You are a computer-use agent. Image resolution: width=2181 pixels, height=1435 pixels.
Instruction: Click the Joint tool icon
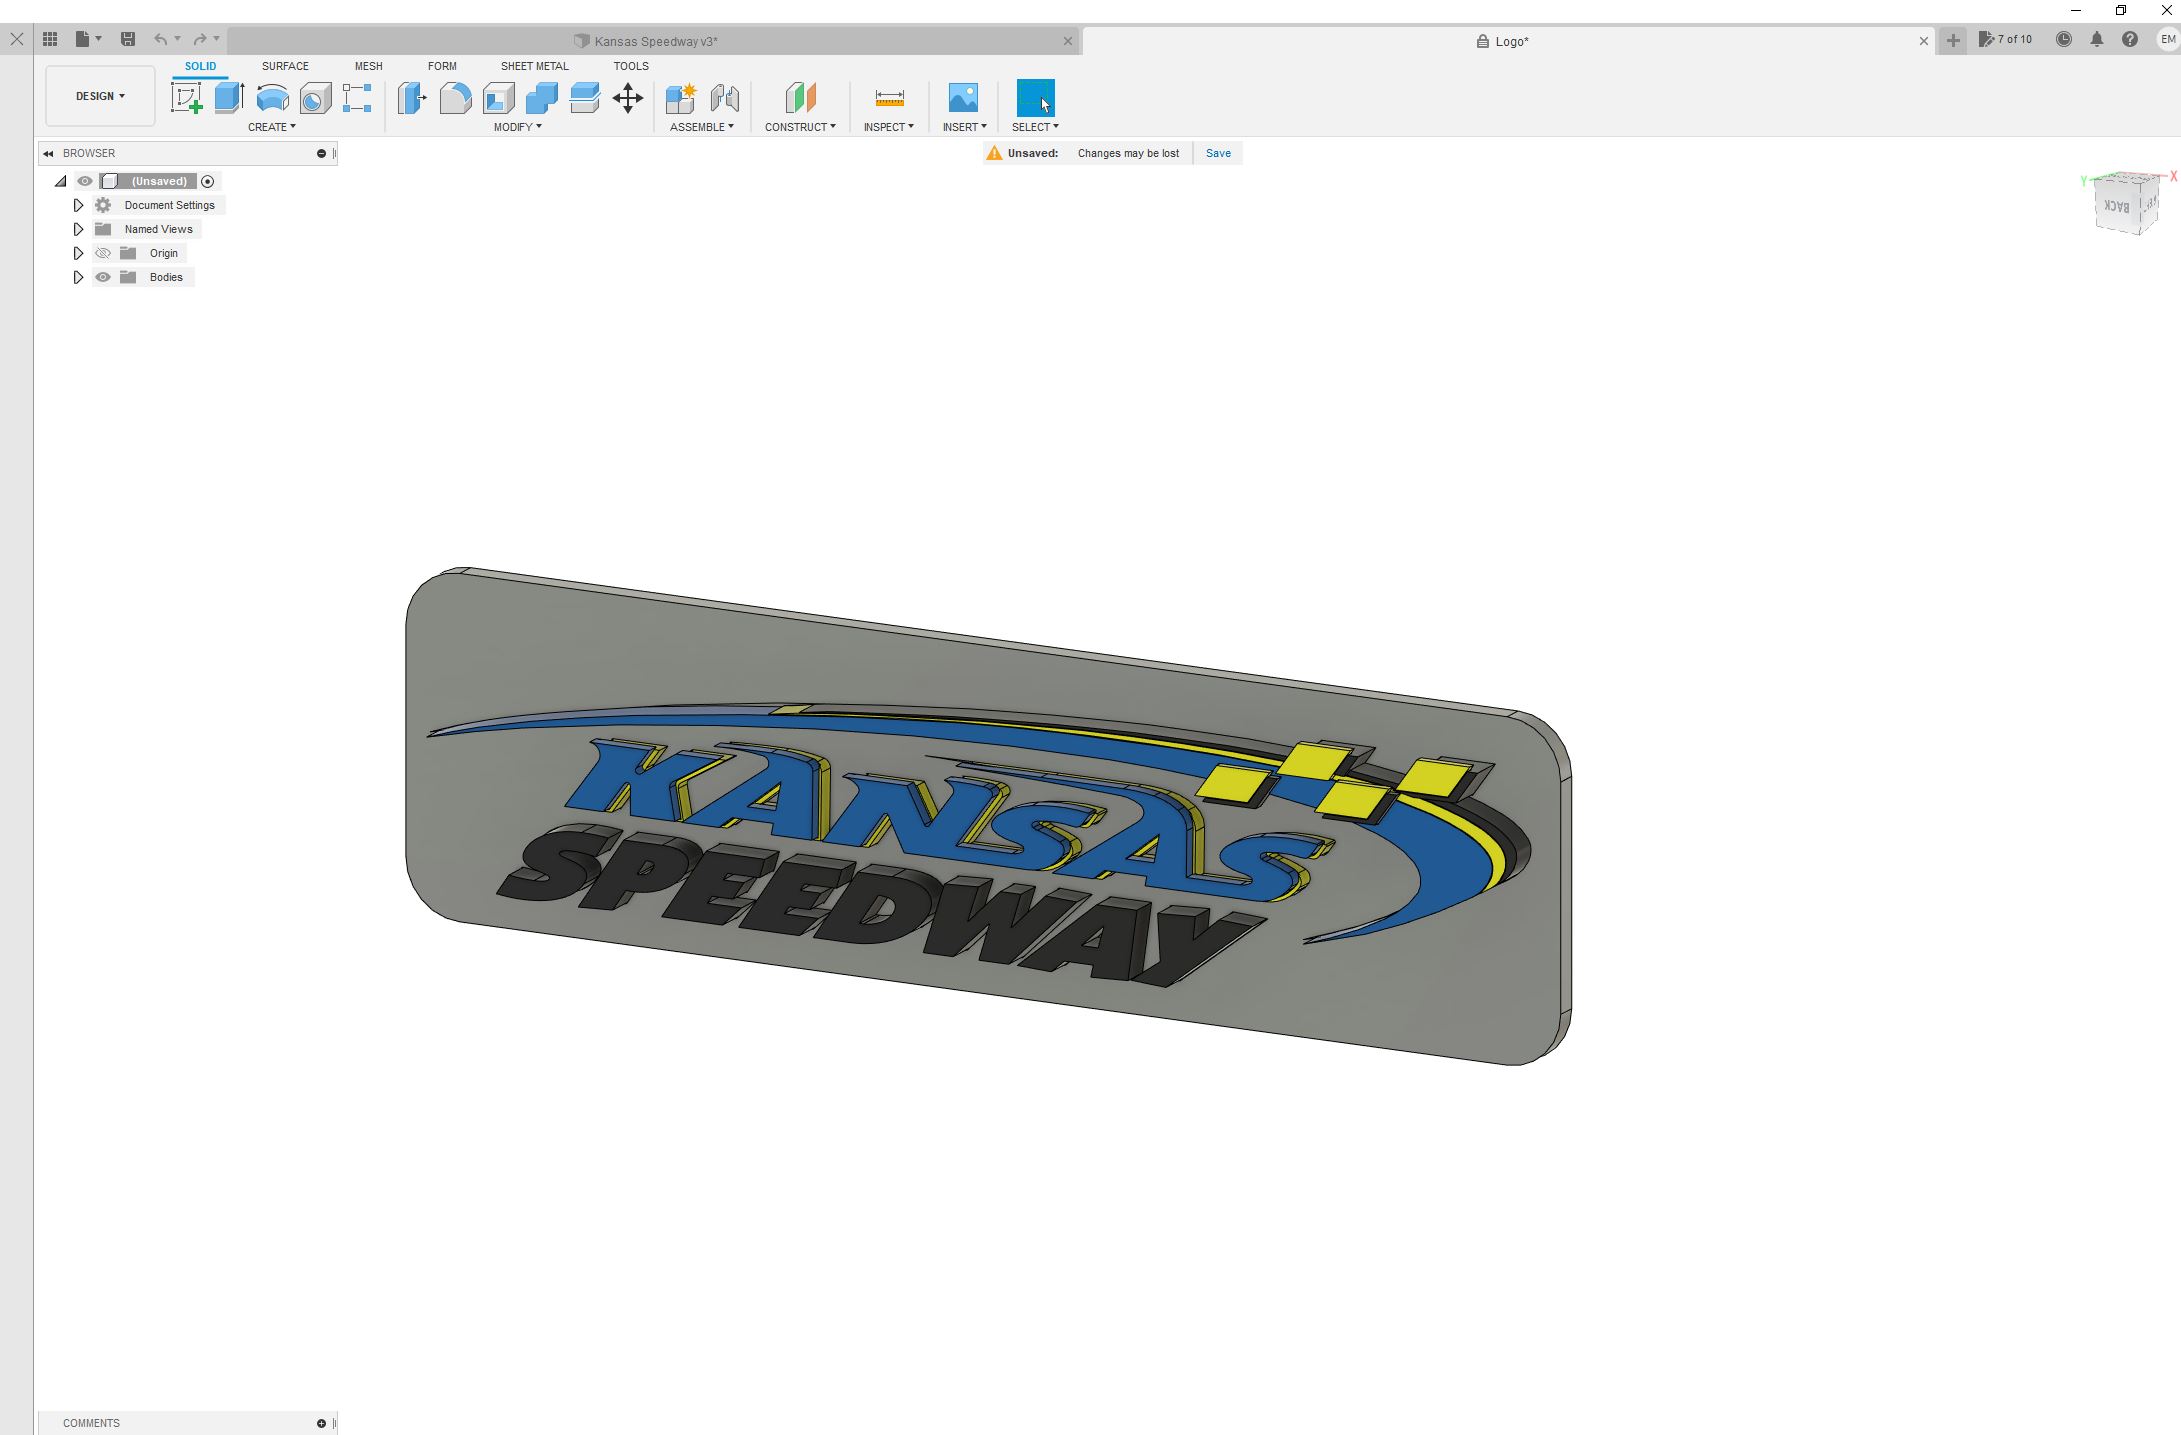[725, 98]
